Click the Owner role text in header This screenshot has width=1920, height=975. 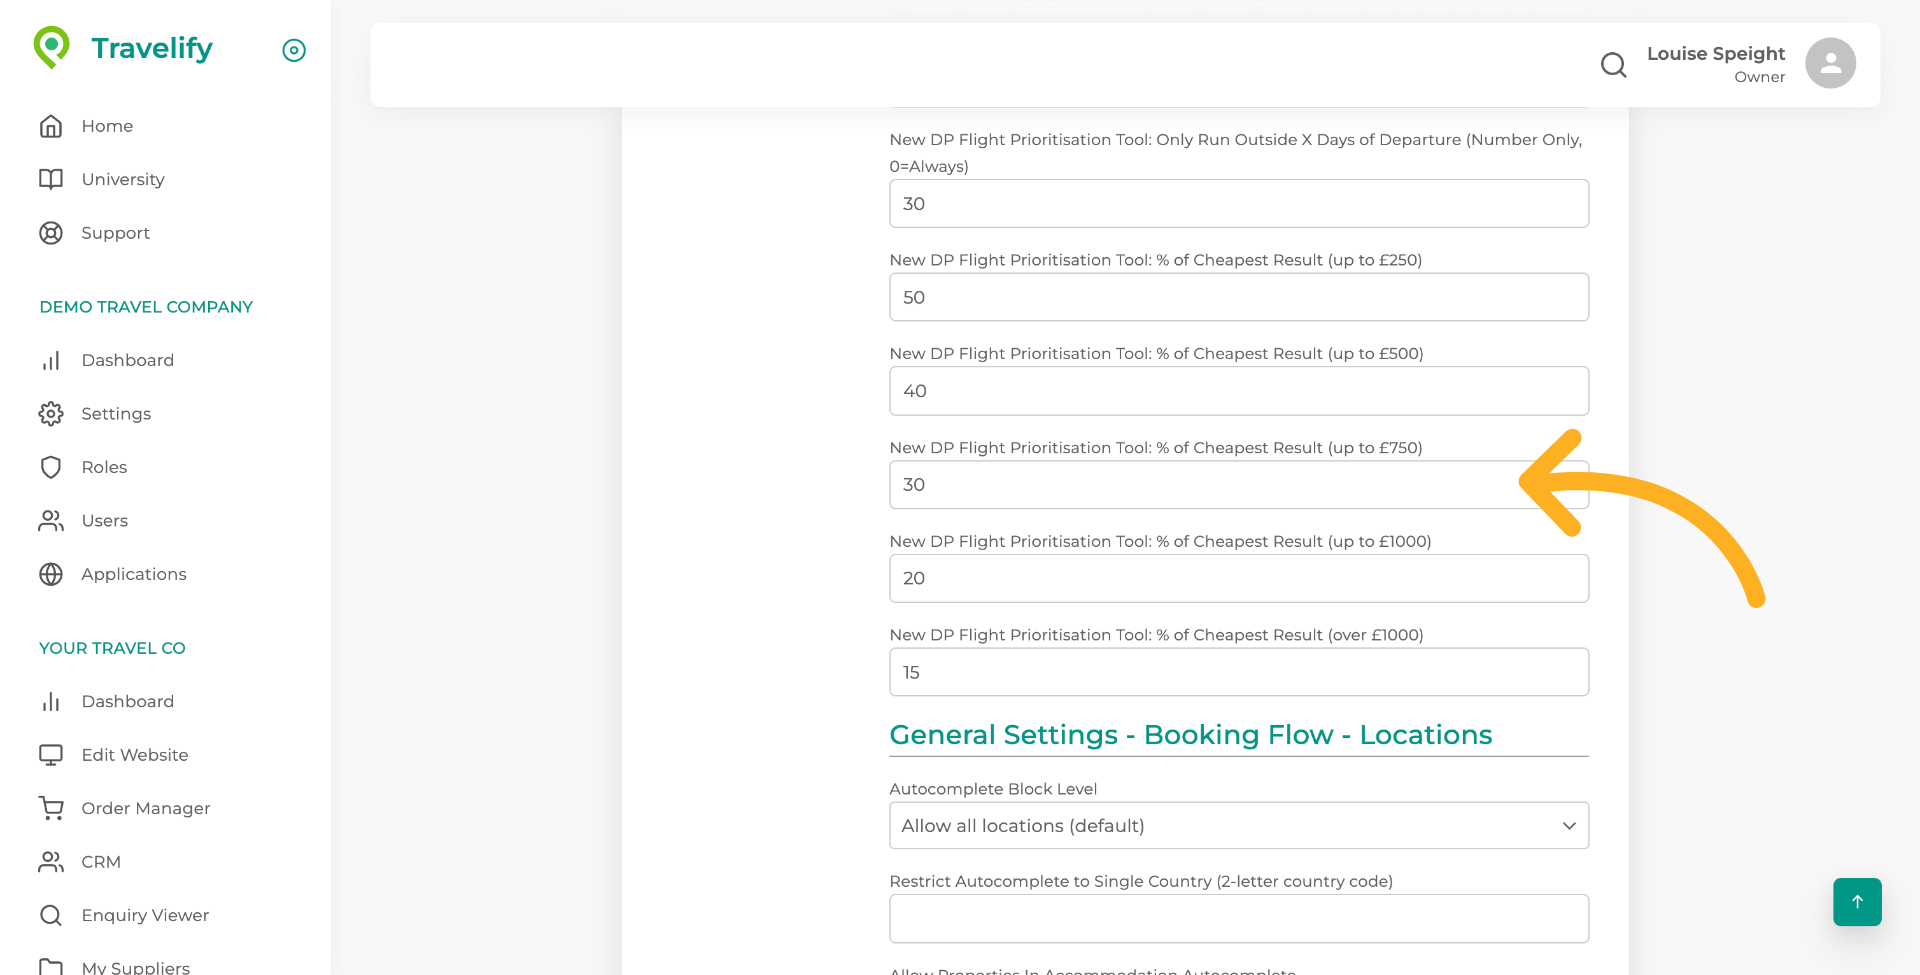coord(1759,77)
